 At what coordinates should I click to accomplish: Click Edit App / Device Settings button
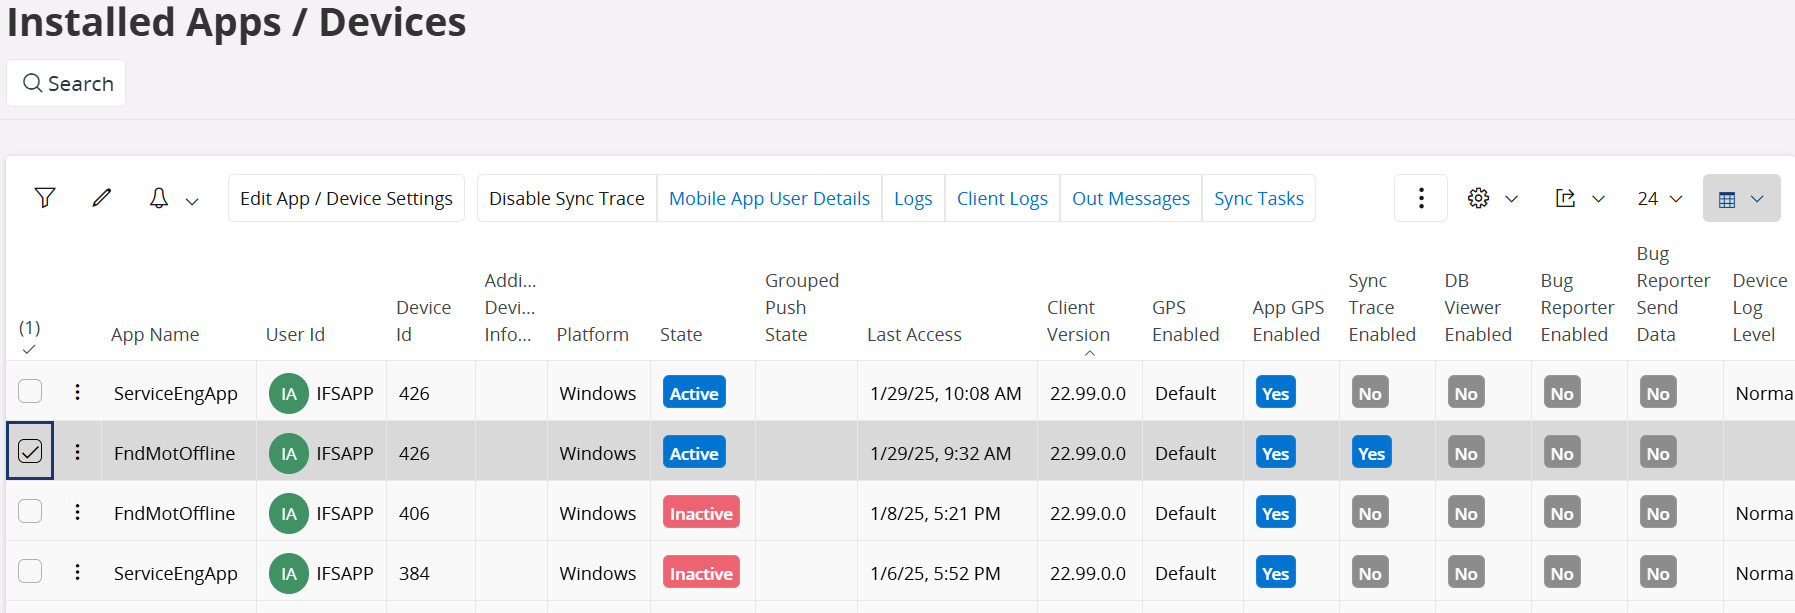coord(346,198)
